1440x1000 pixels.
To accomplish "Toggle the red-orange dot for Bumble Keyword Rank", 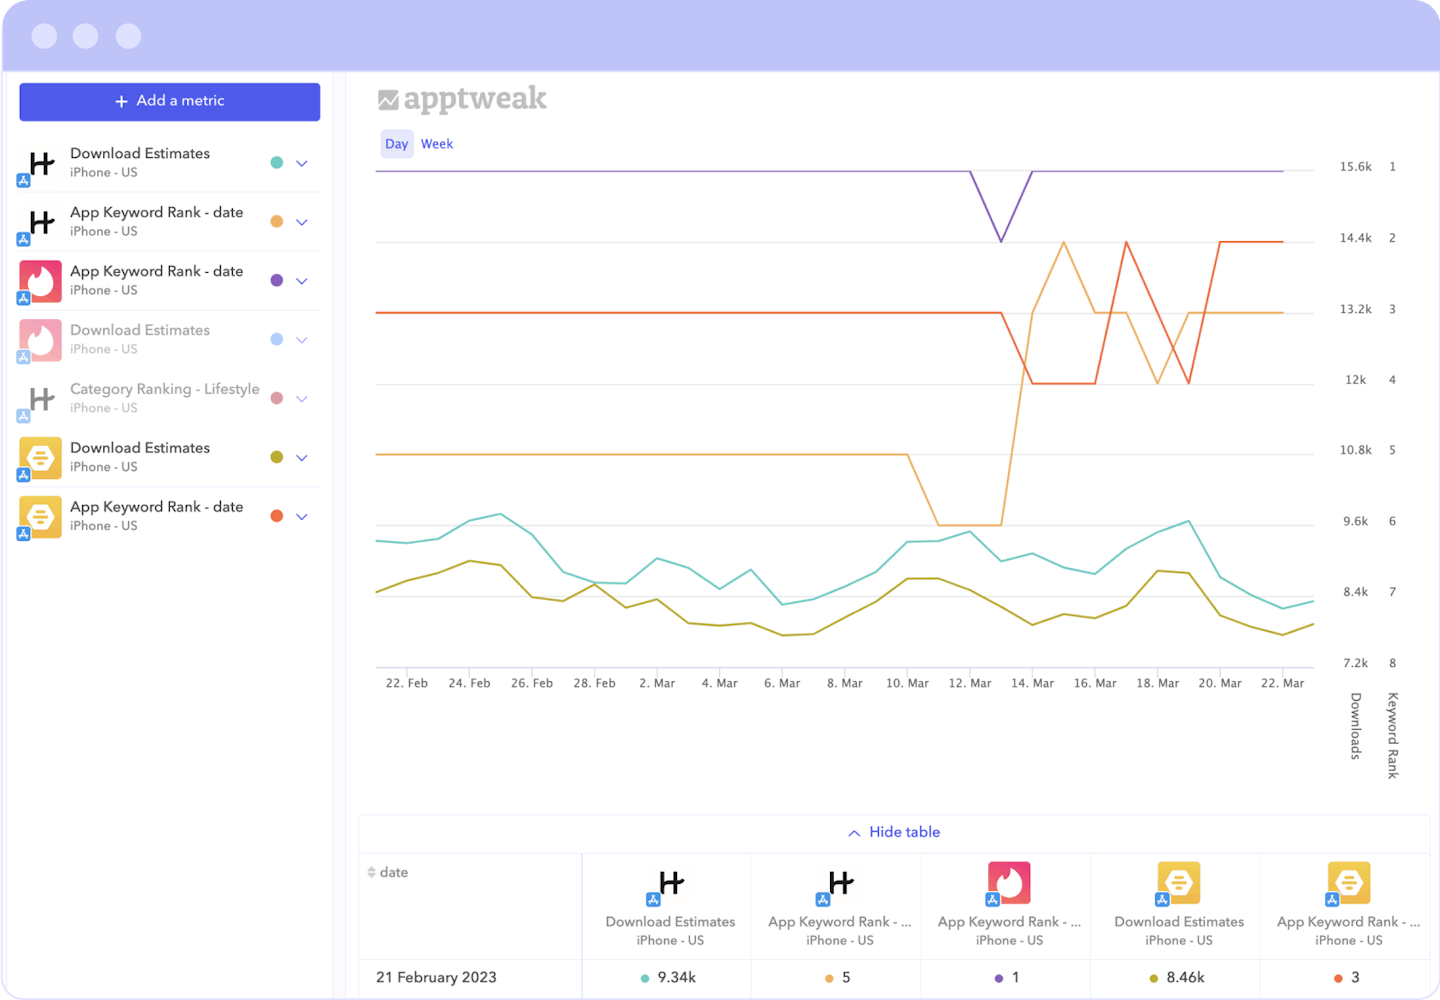I will [277, 516].
